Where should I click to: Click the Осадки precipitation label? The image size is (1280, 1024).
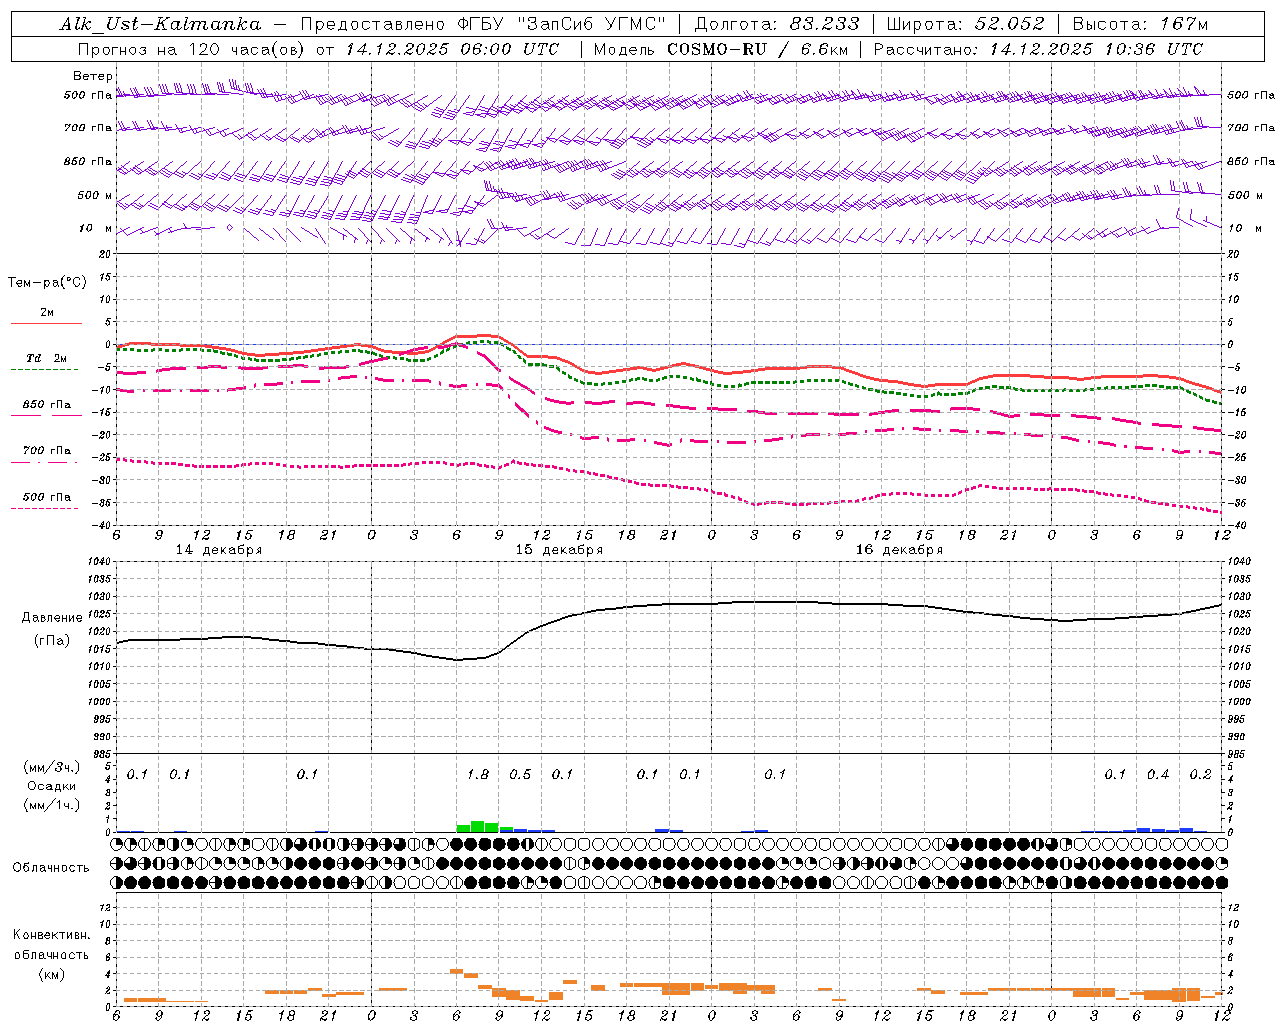tap(51, 786)
